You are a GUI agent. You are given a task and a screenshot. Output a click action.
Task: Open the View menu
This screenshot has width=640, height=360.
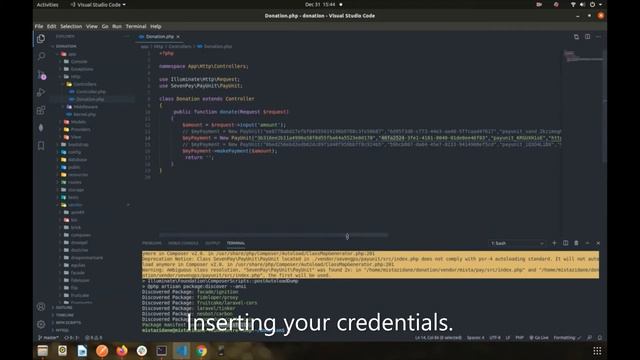[x=91, y=26]
